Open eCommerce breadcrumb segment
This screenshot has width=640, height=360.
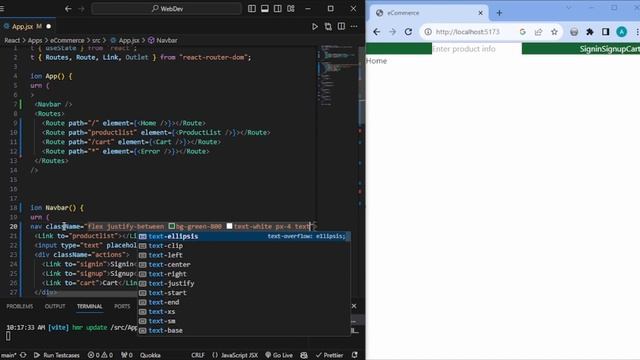click(x=67, y=40)
